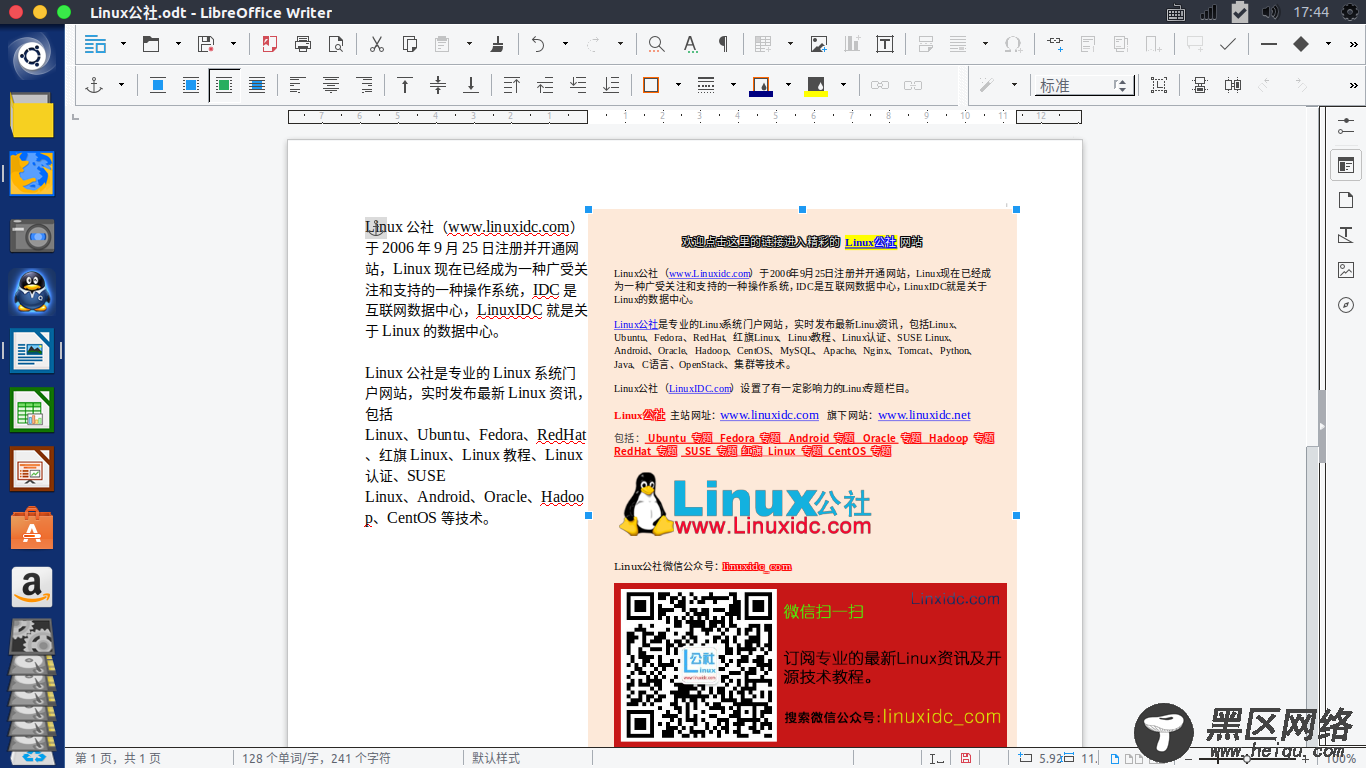
Task: Open the New document dropdown arrow
Action: pyautogui.click(x=123, y=44)
